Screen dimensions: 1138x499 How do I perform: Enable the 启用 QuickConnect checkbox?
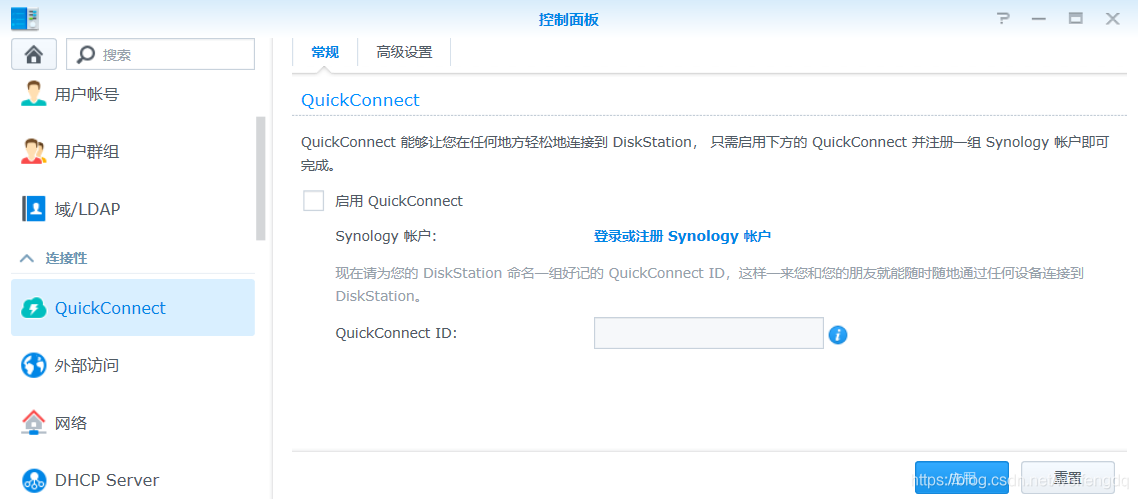click(314, 201)
